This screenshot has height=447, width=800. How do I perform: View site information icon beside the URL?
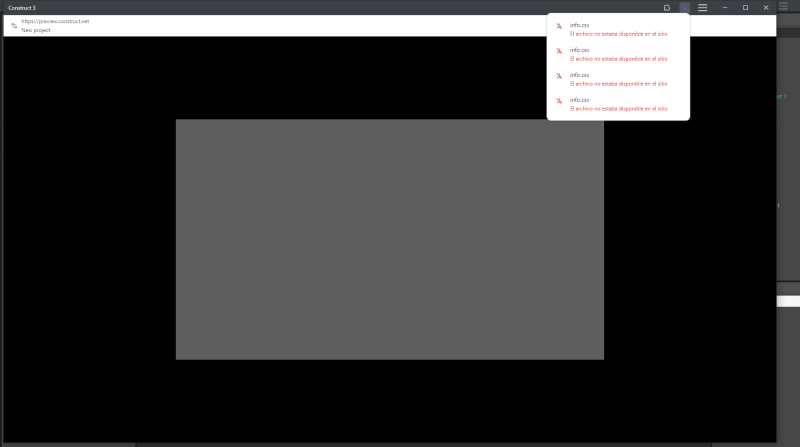click(14, 26)
